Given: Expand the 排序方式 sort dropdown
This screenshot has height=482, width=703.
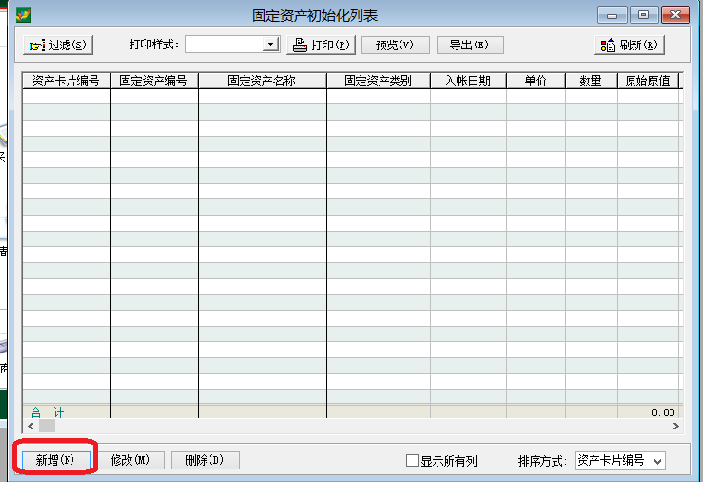Looking at the screenshot, I should [x=656, y=461].
